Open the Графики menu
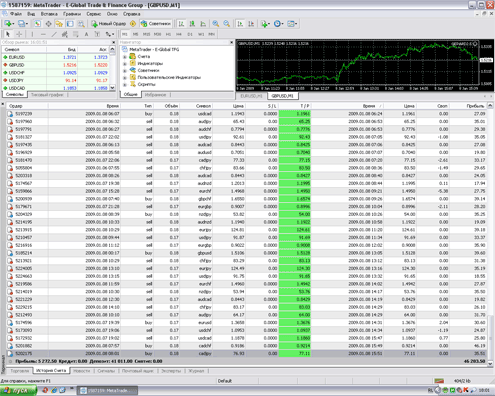The image size is (495, 396). click(72, 14)
